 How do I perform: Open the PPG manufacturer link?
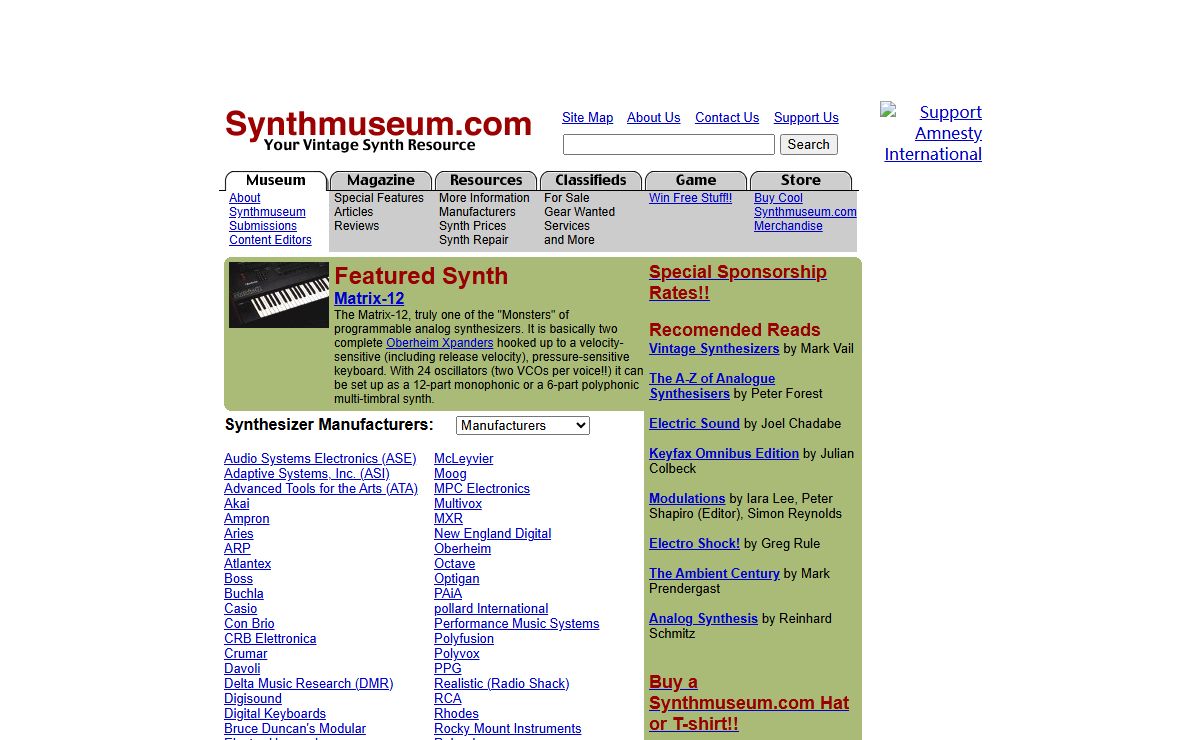pyautogui.click(x=448, y=669)
